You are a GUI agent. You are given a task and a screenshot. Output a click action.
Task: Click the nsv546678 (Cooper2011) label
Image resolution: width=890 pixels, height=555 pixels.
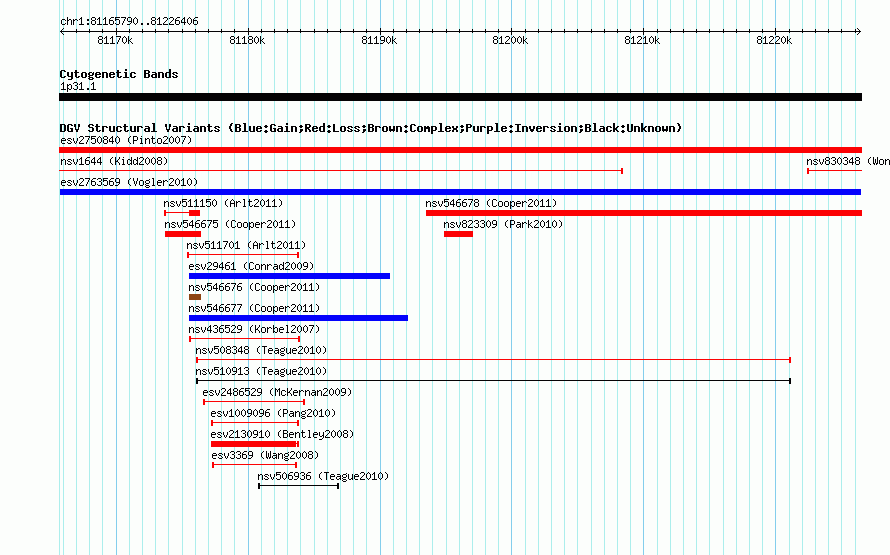[x=491, y=203]
